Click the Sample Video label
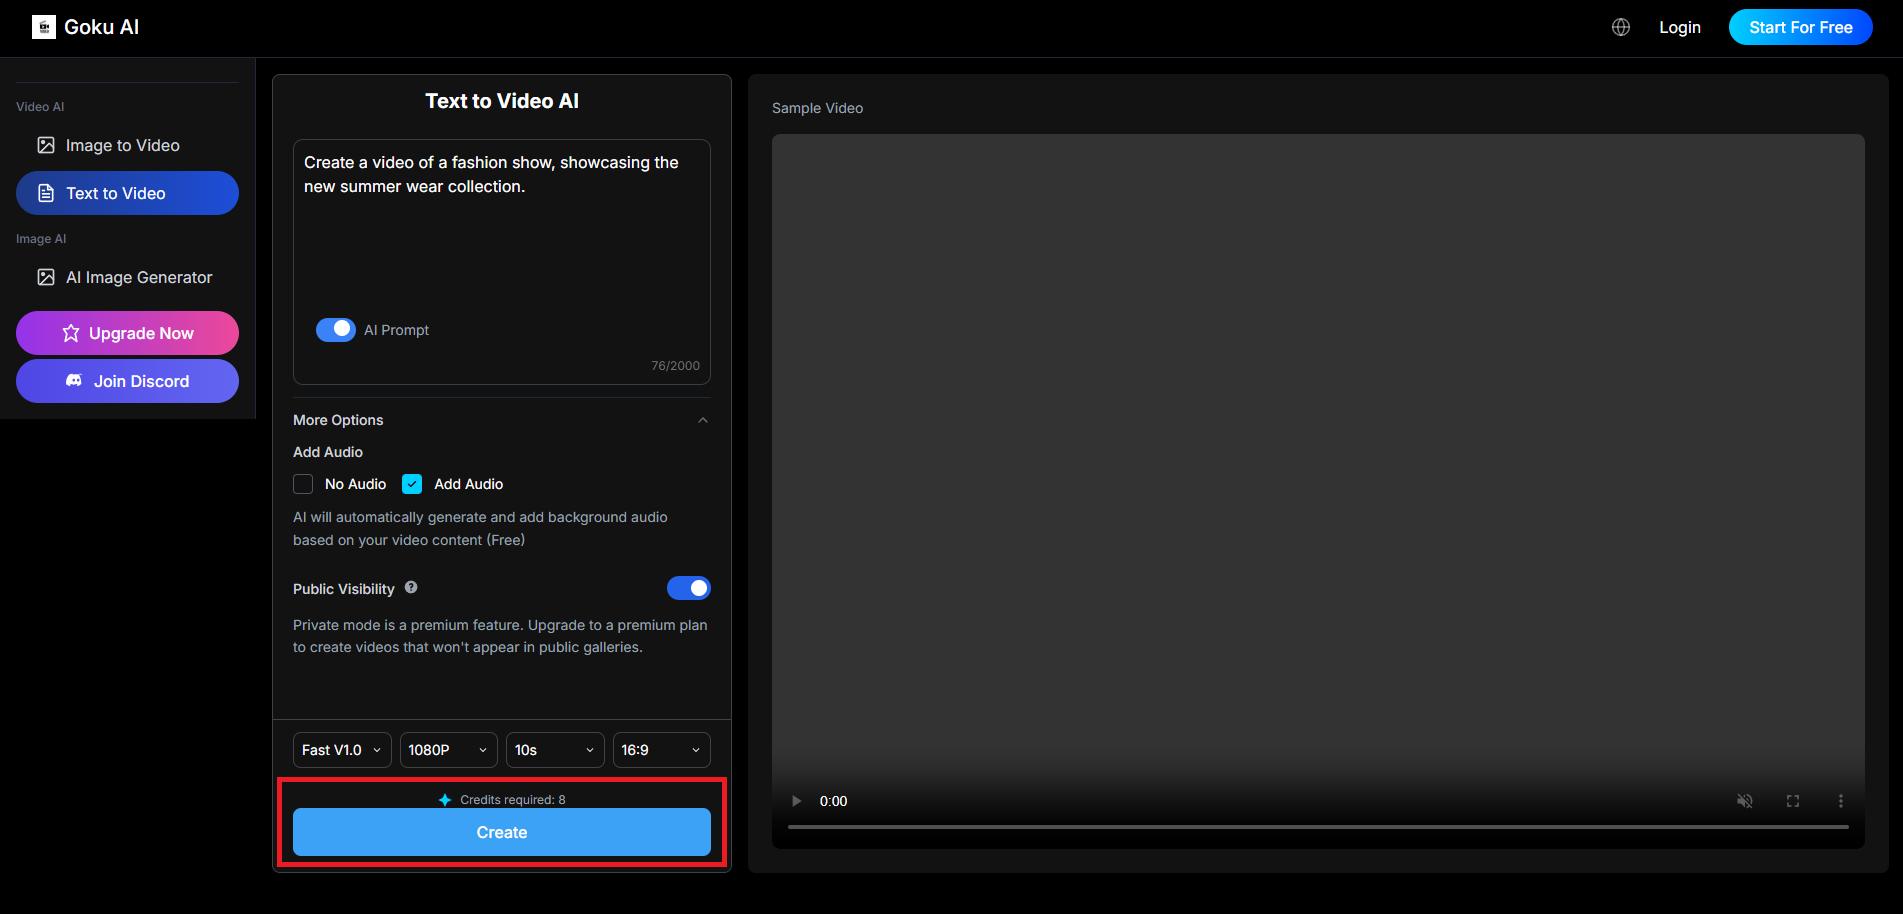 pos(817,108)
